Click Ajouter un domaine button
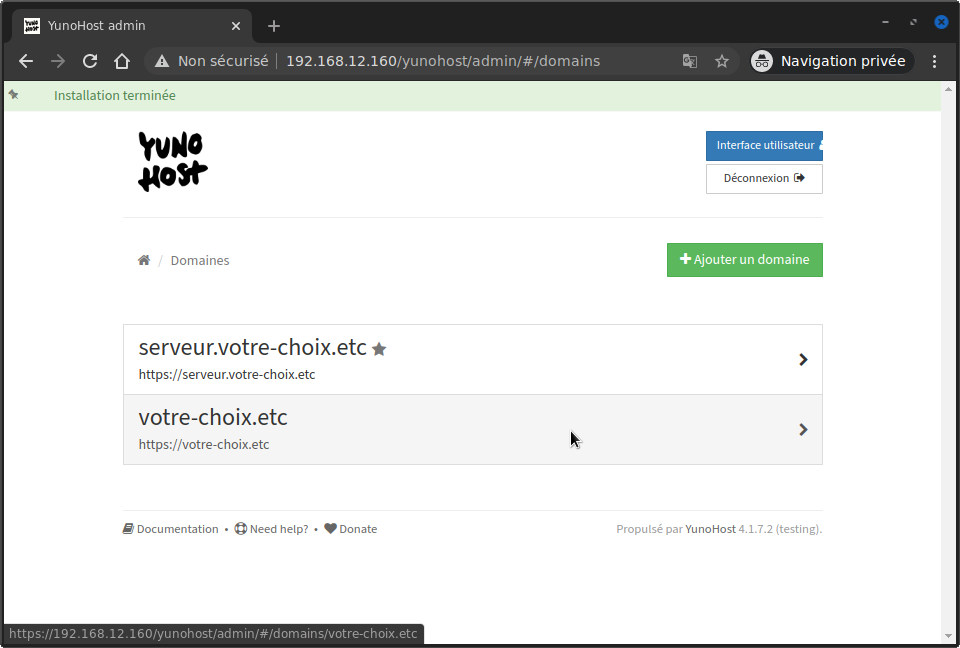 744,260
